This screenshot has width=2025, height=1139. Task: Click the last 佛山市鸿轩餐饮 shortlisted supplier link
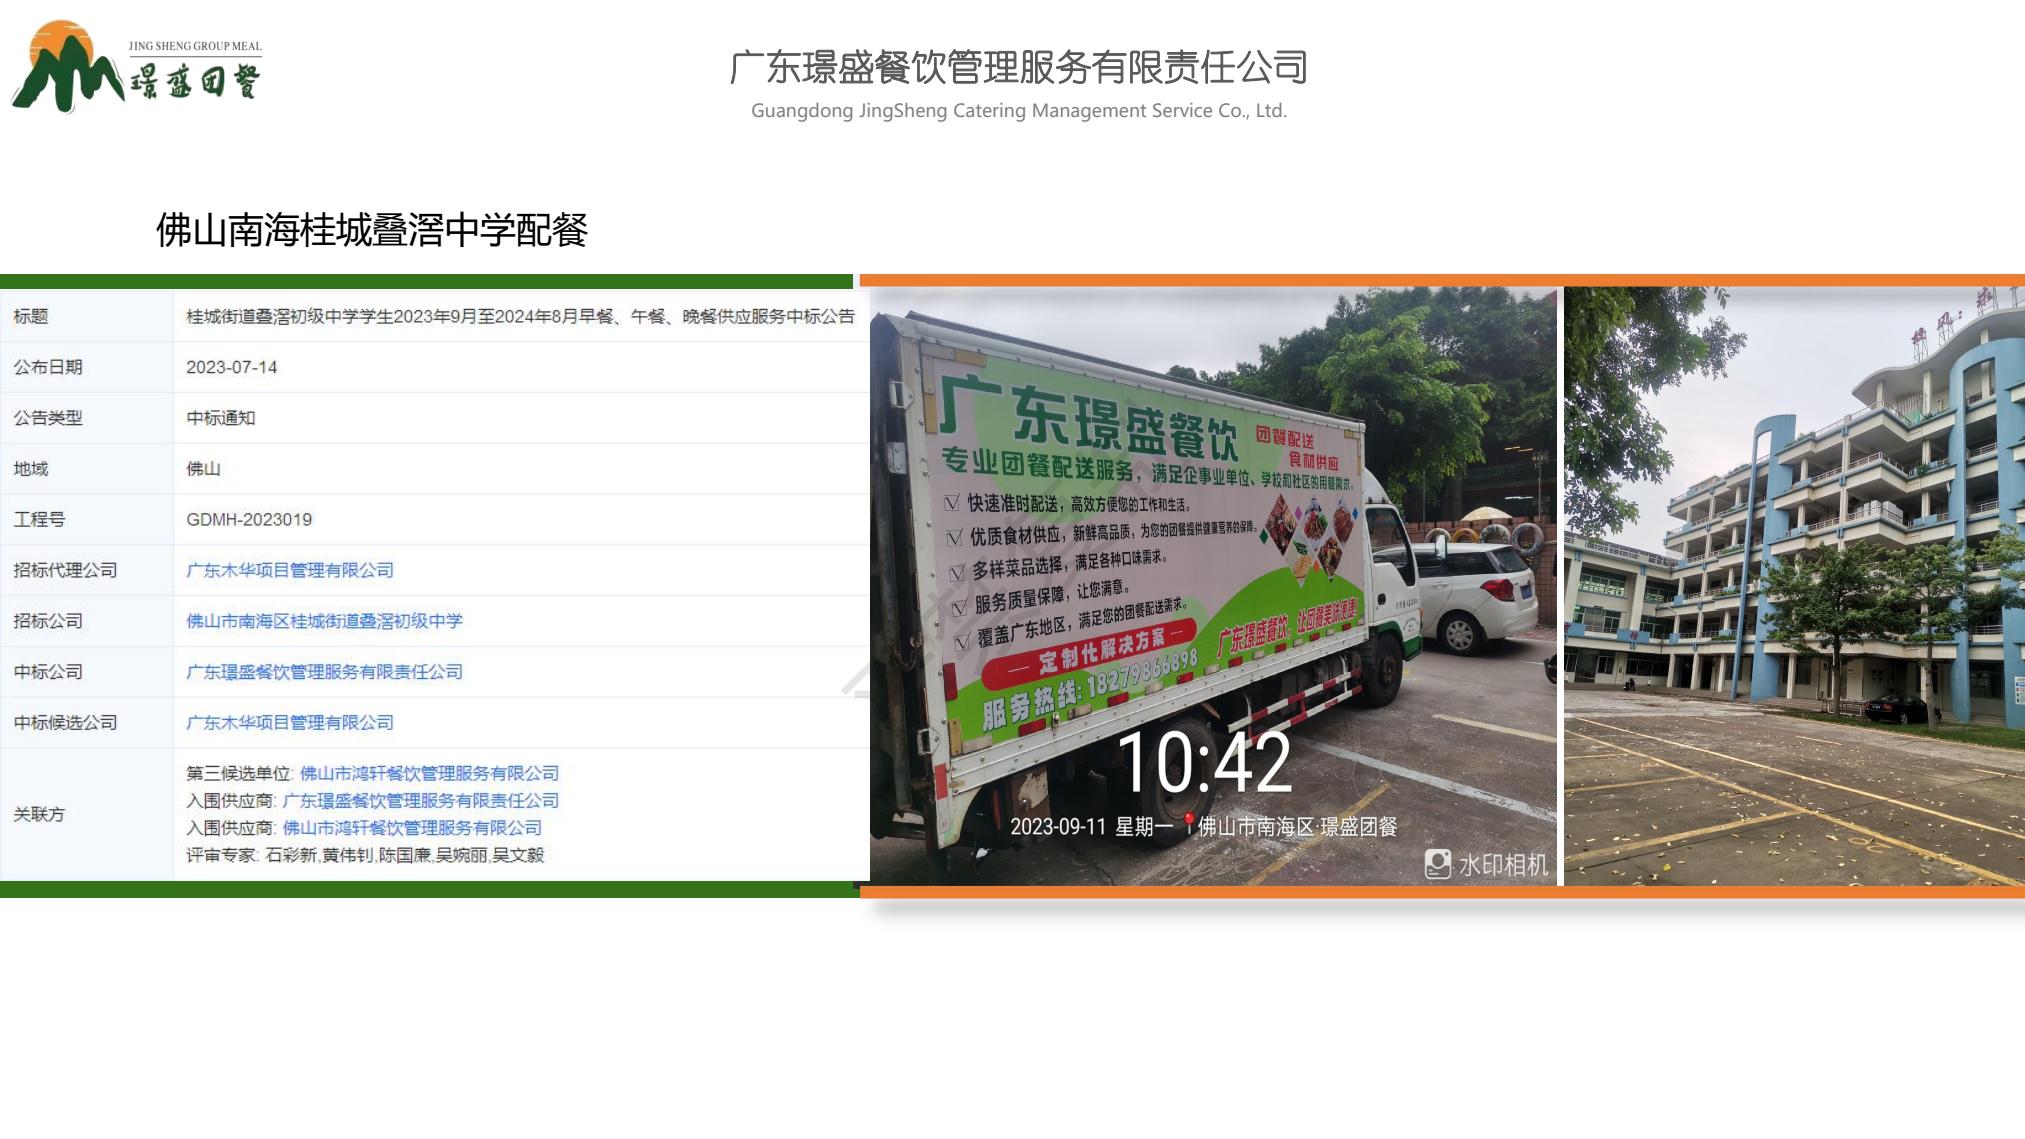click(x=412, y=827)
